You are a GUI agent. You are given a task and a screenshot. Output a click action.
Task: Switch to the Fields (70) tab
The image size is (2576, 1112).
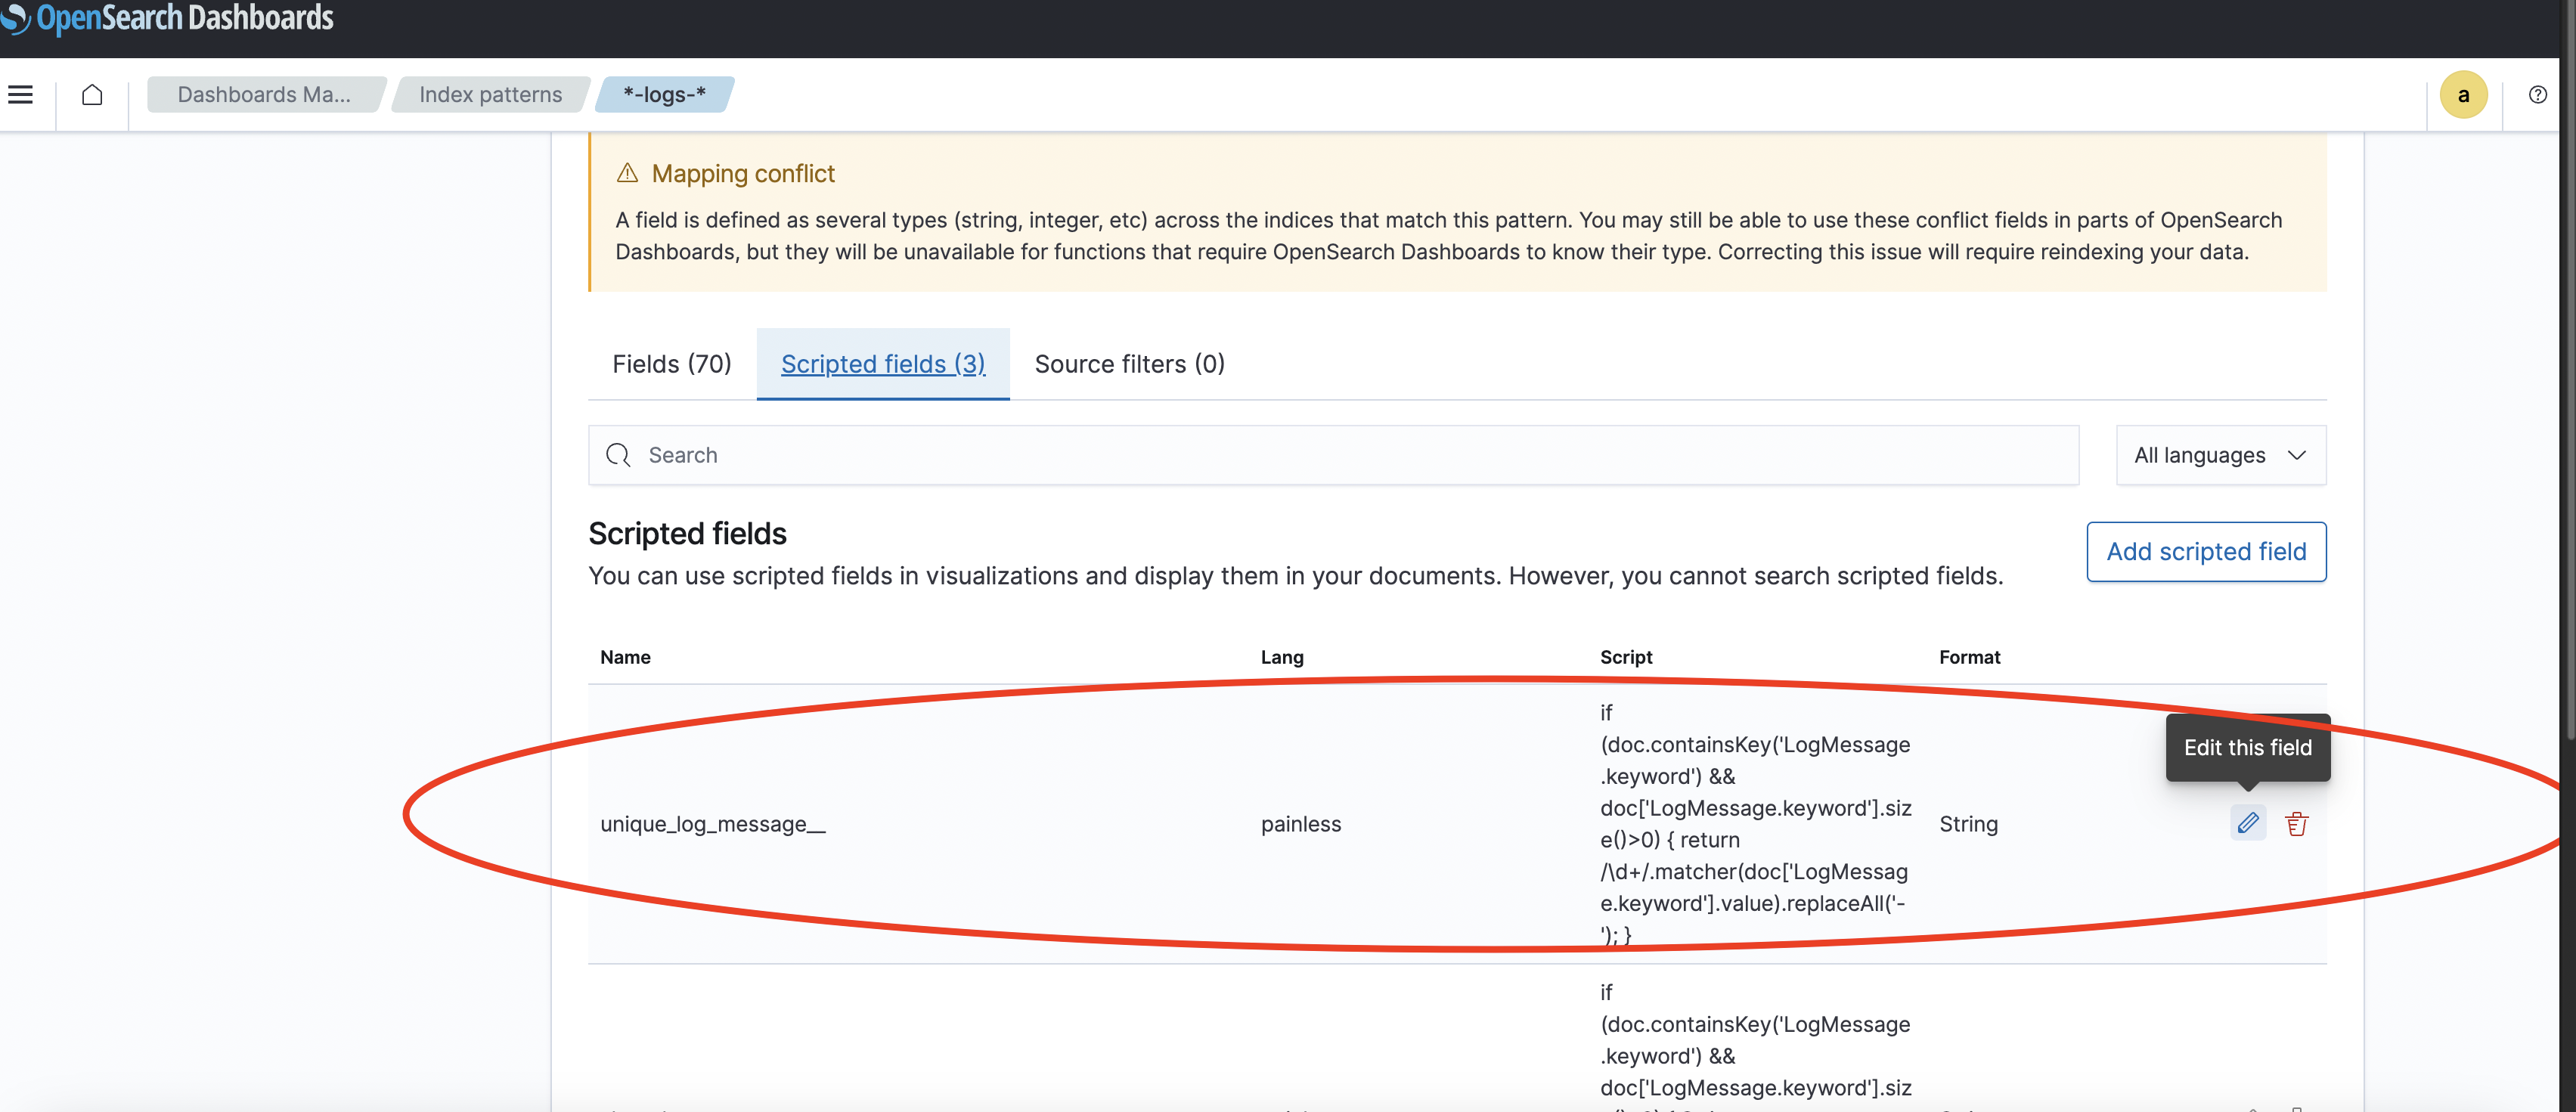pyautogui.click(x=671, y=363)
